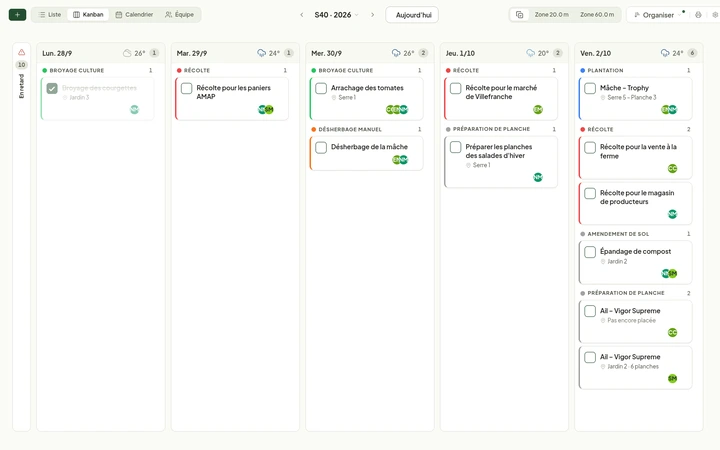Click Wednesday's rain weather icon
The width and height of the screenshot is (720, 450).
[396, 53]
